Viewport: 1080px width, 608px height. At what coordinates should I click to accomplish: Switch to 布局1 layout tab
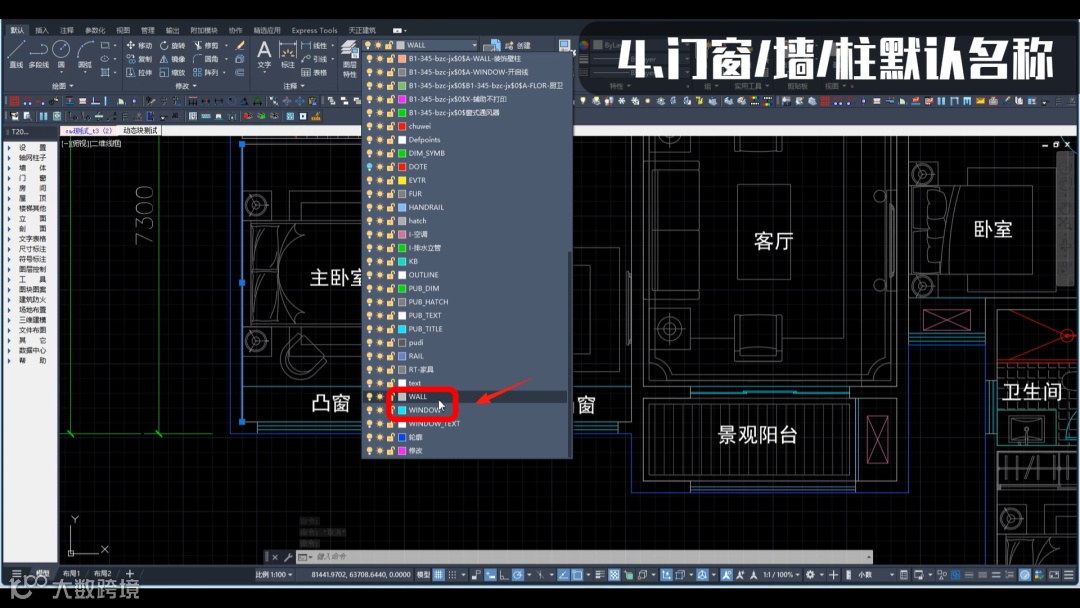(71, 573)
